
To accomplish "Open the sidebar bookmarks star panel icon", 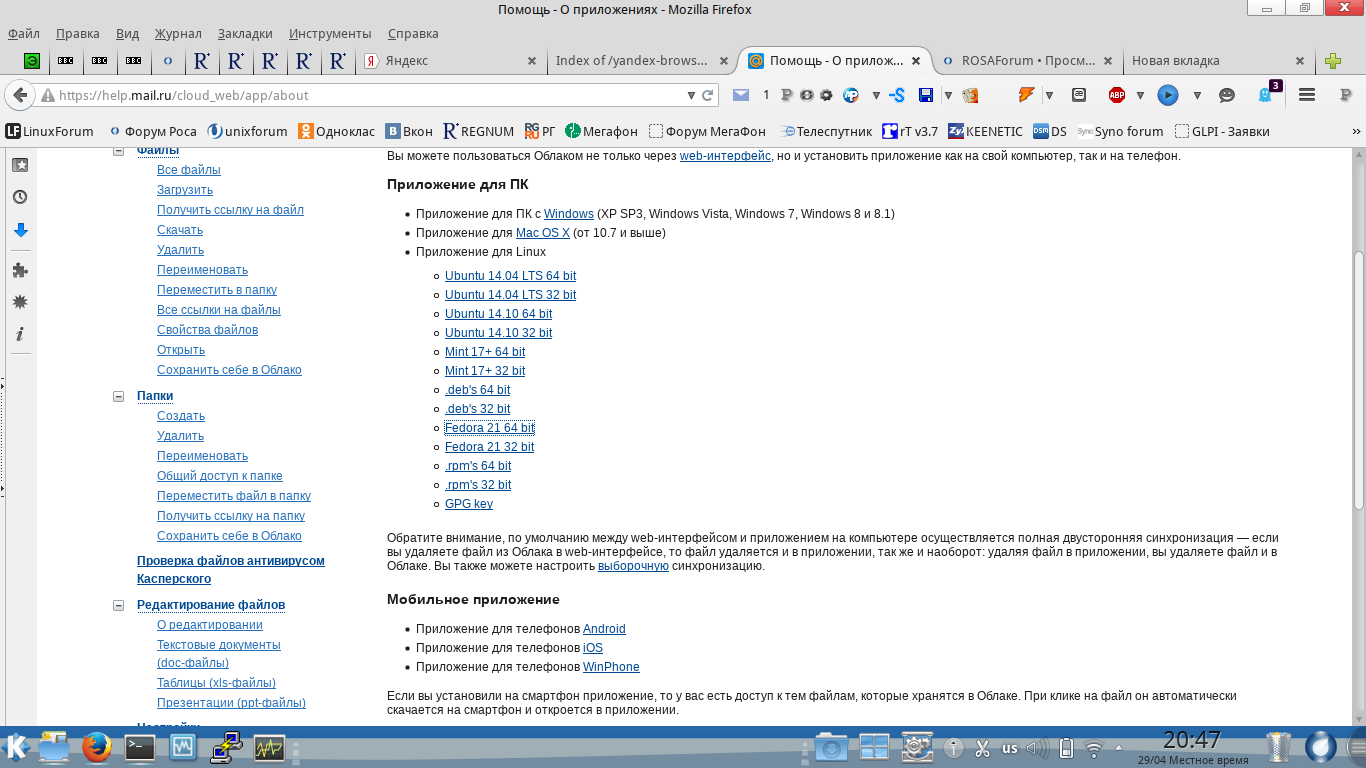I will point(19,165).
